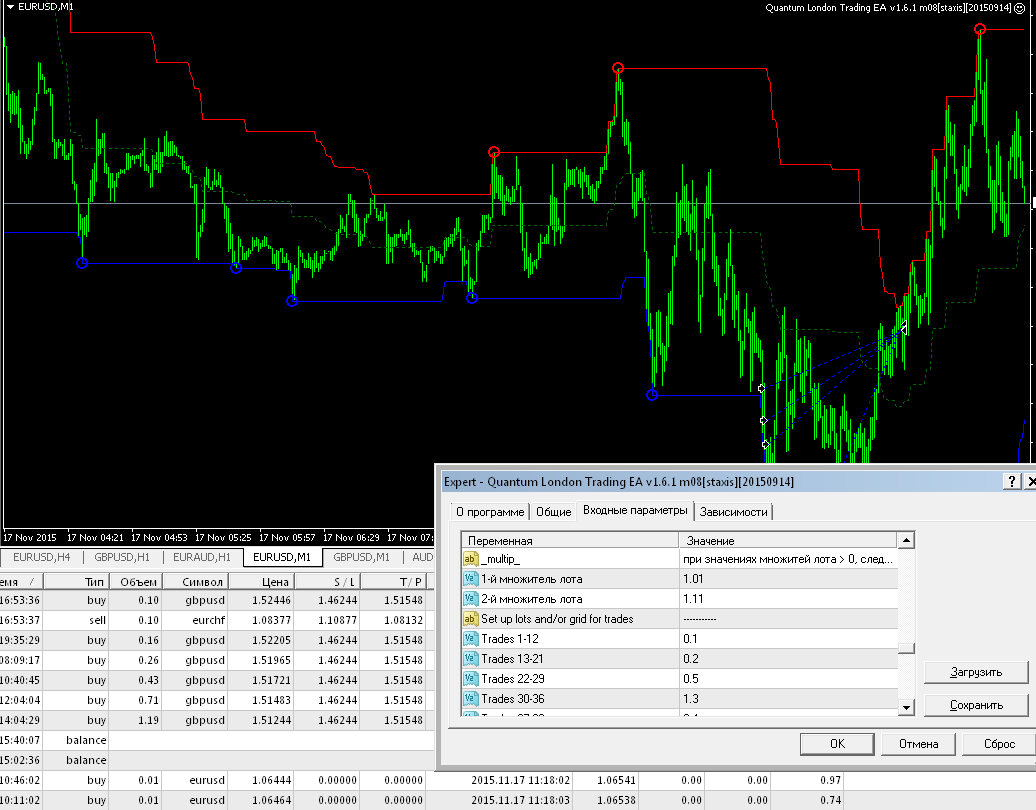Click icon beside 2-й множитель лота
The image size is (1036, 810).
click(x=470, y=599)
